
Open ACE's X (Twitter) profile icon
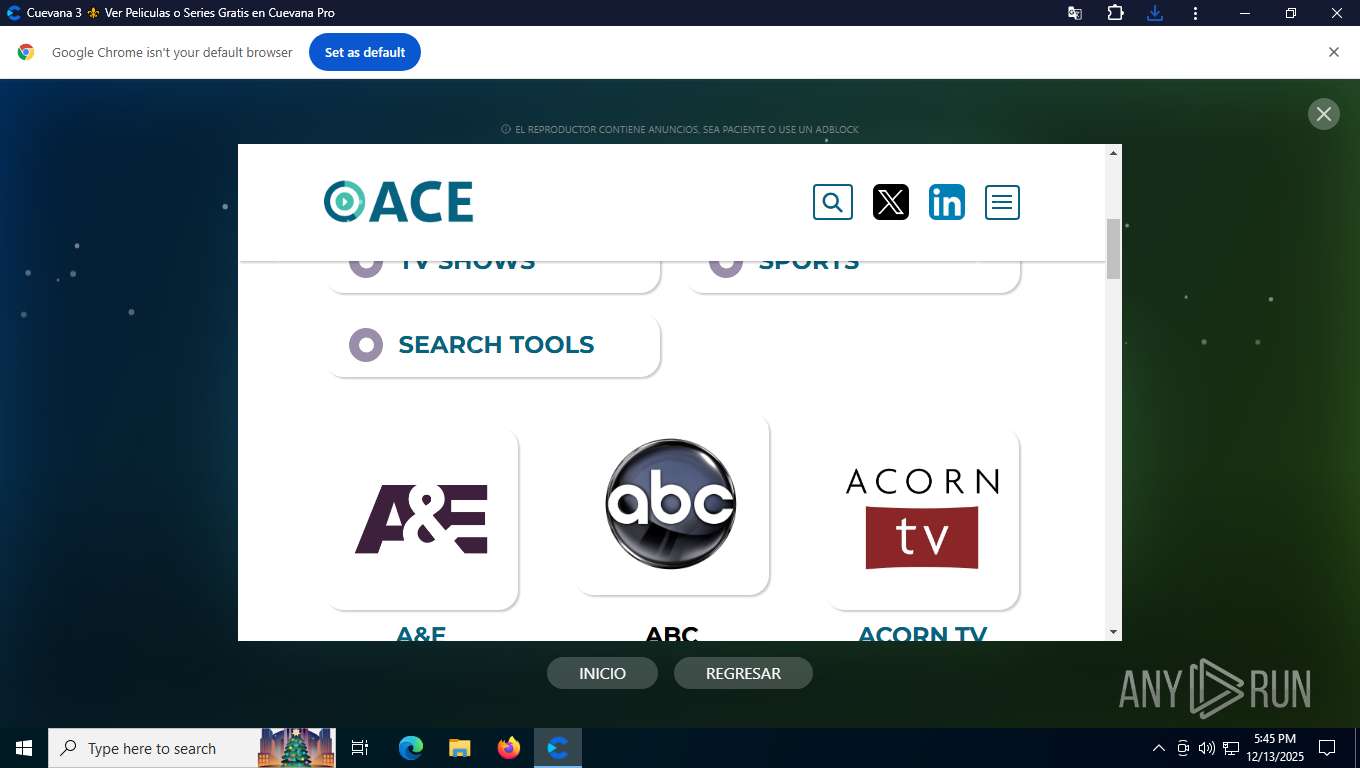click(891, 203)
